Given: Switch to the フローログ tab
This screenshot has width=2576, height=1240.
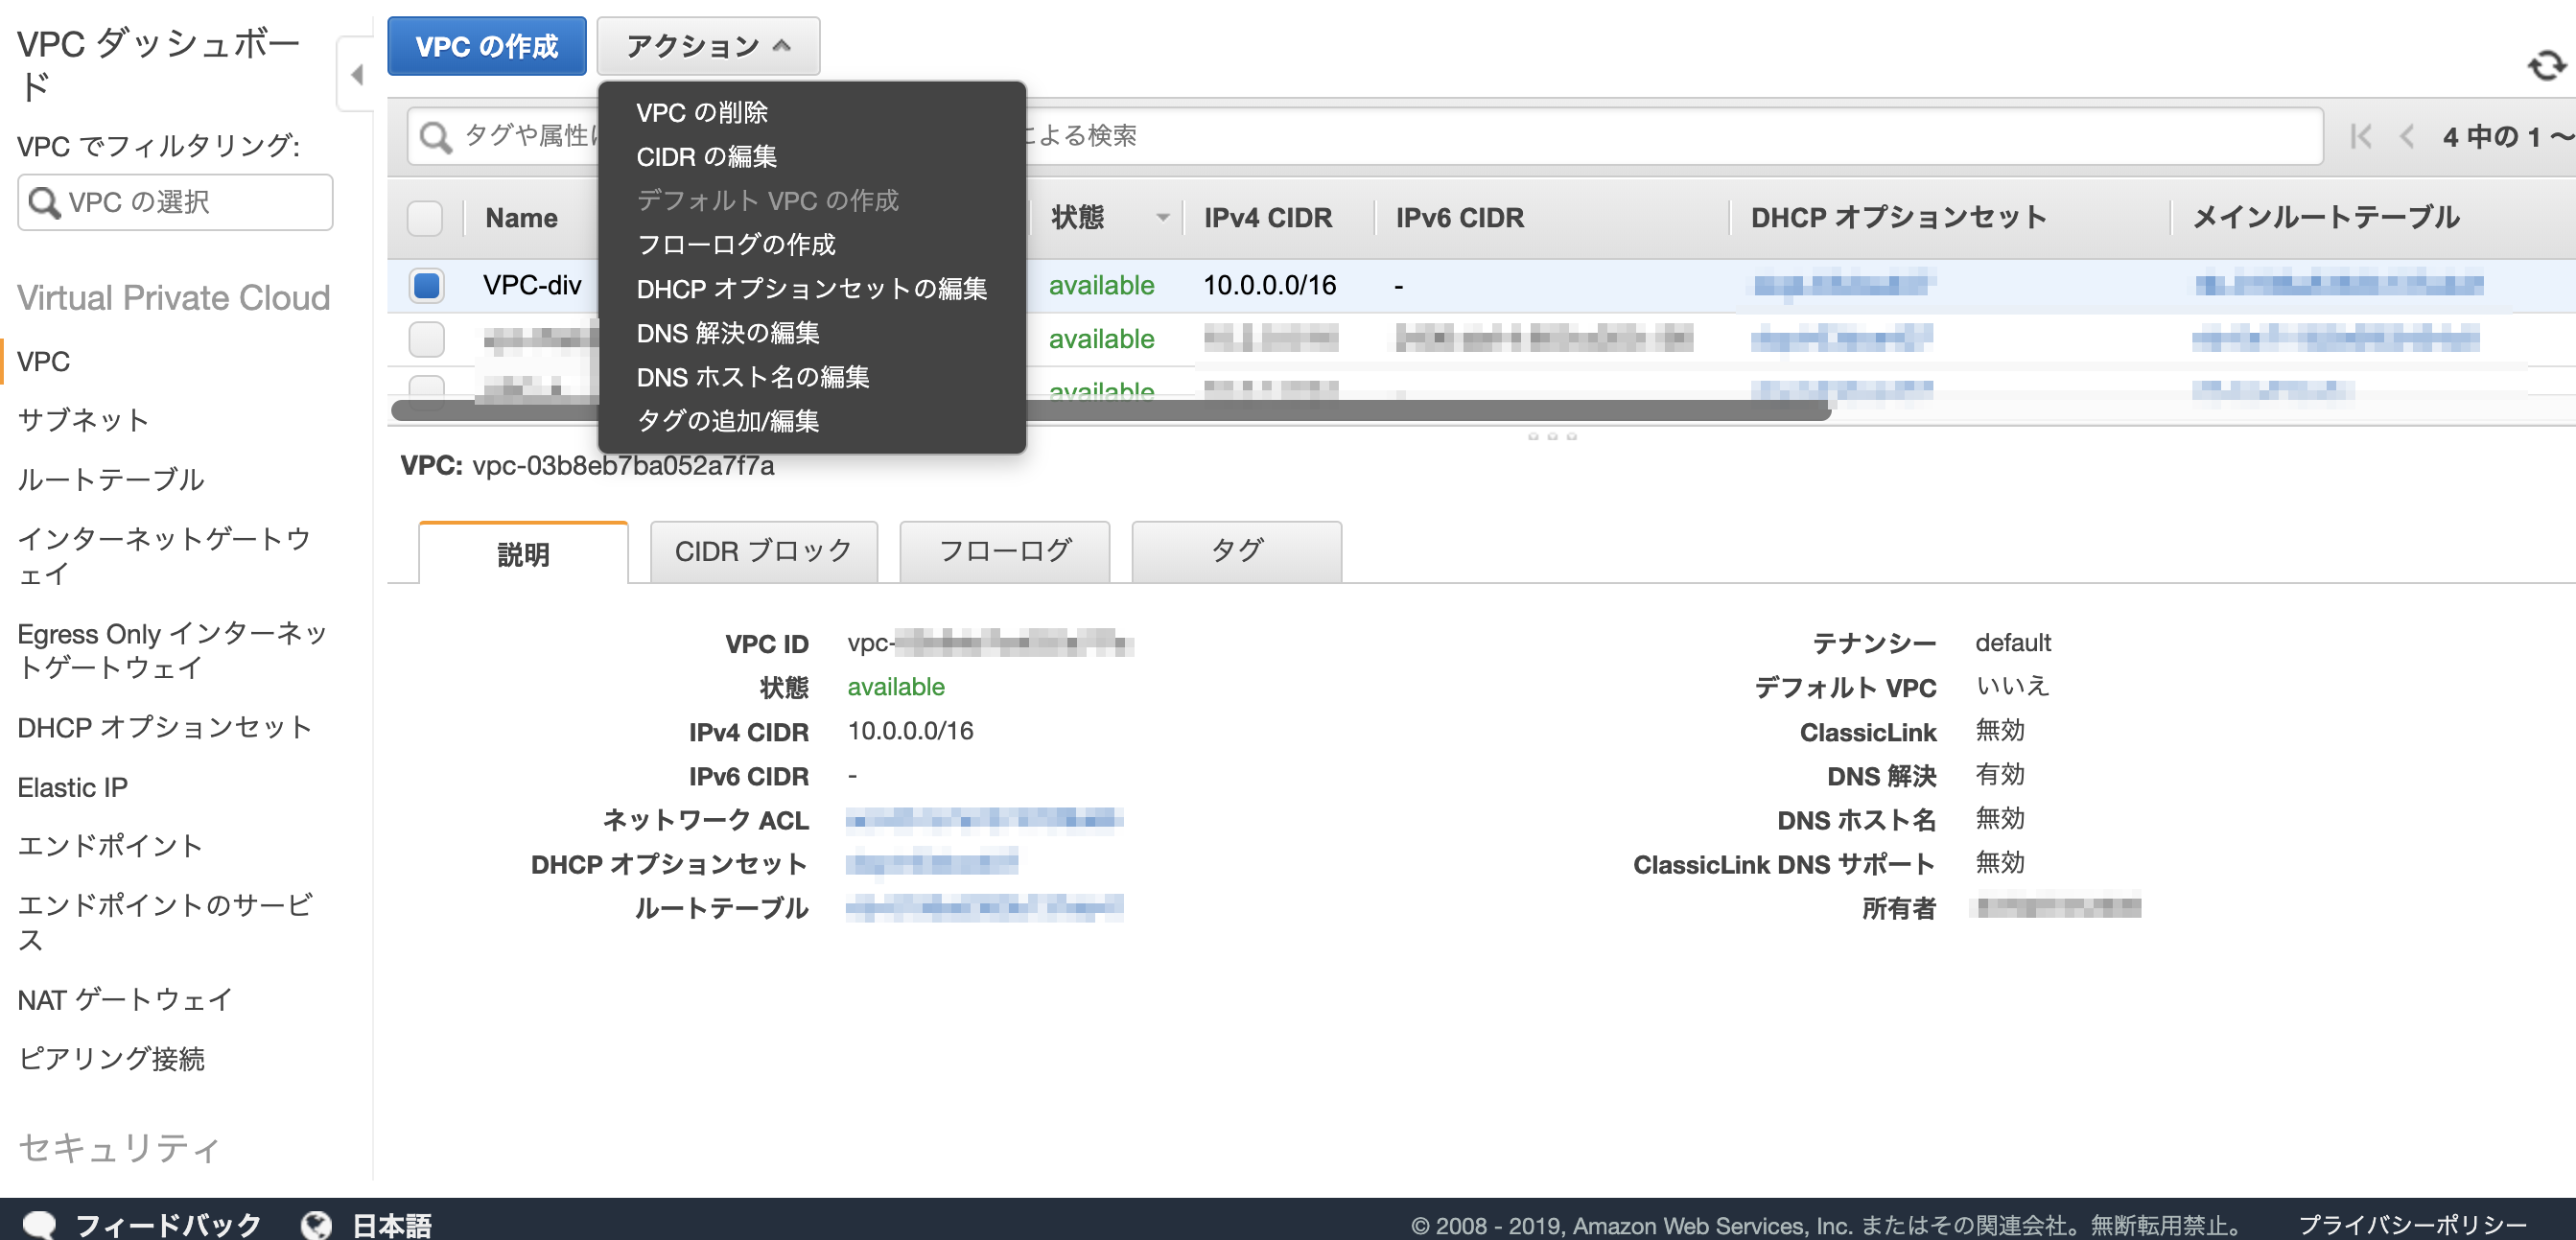Looking at the screenshot, I should [1004, 551].
